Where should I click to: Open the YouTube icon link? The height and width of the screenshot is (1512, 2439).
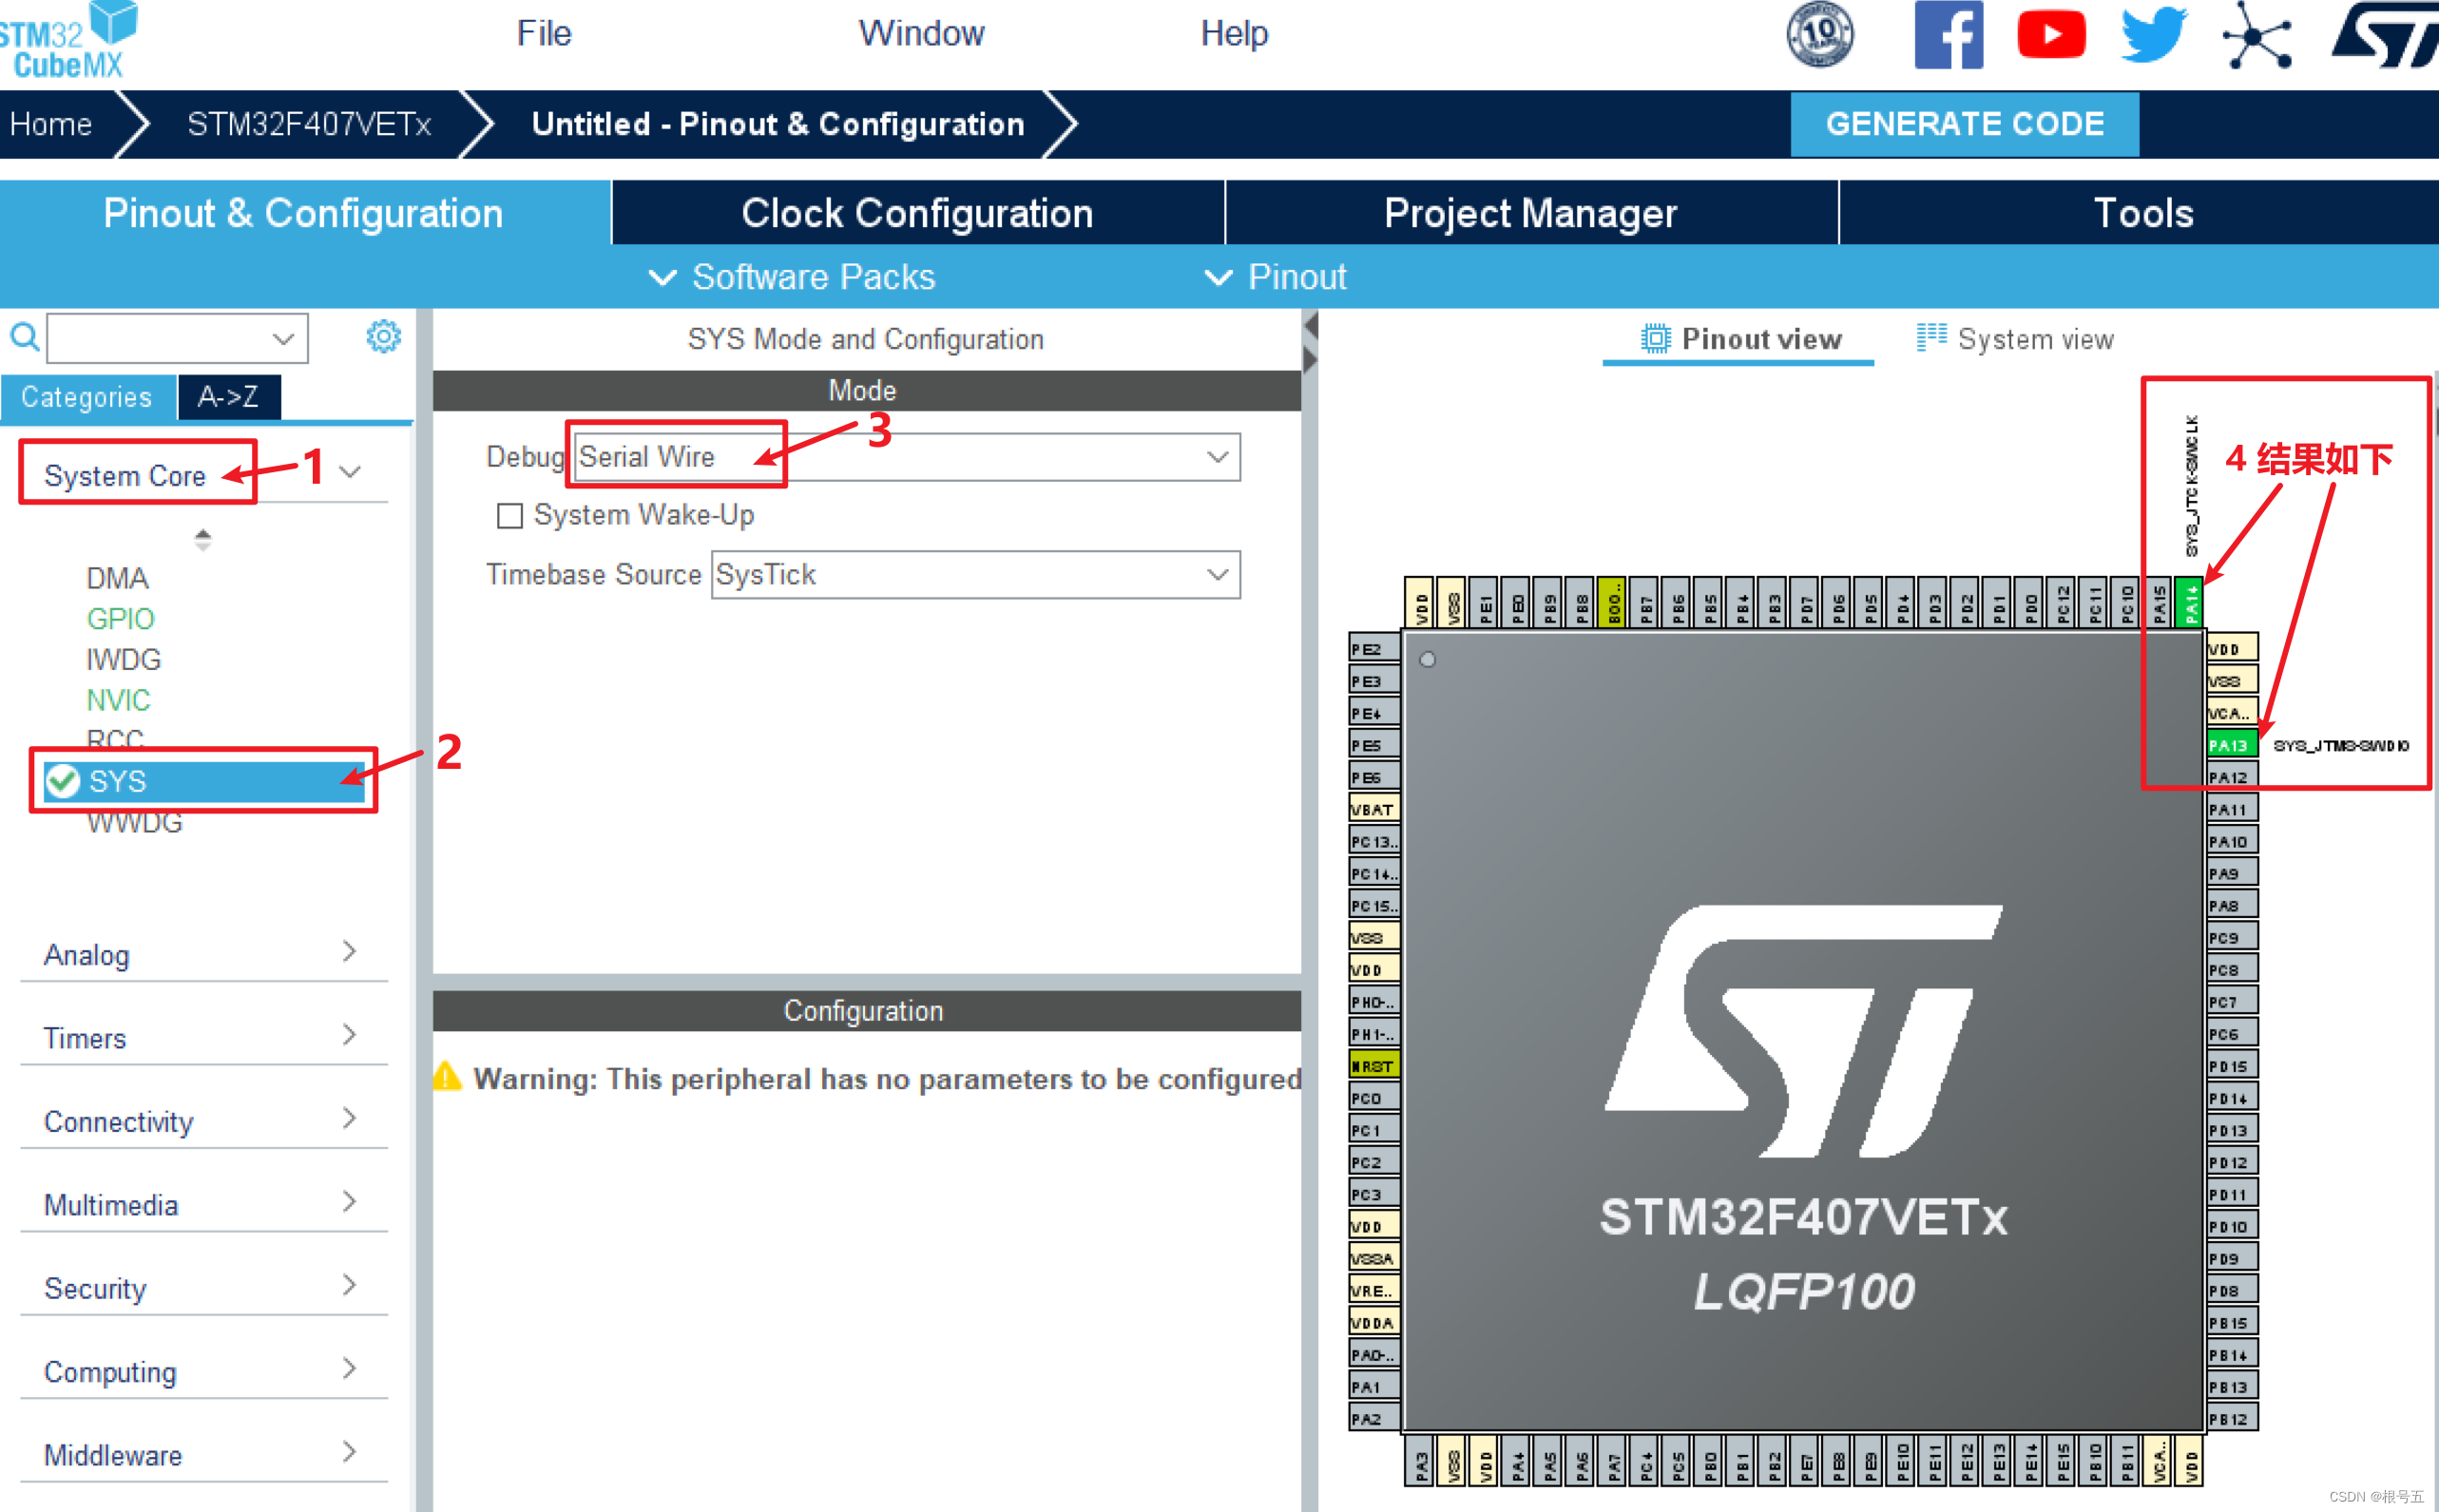[x=2051, y=35]
